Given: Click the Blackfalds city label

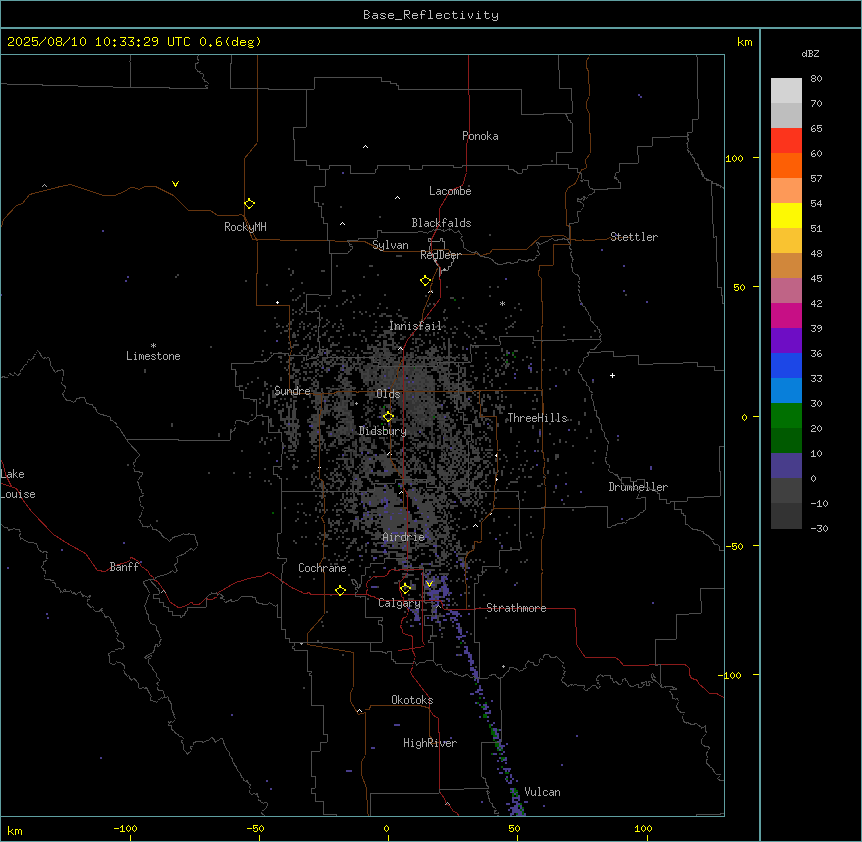Looking at the screenshot, I should point(441,223).
